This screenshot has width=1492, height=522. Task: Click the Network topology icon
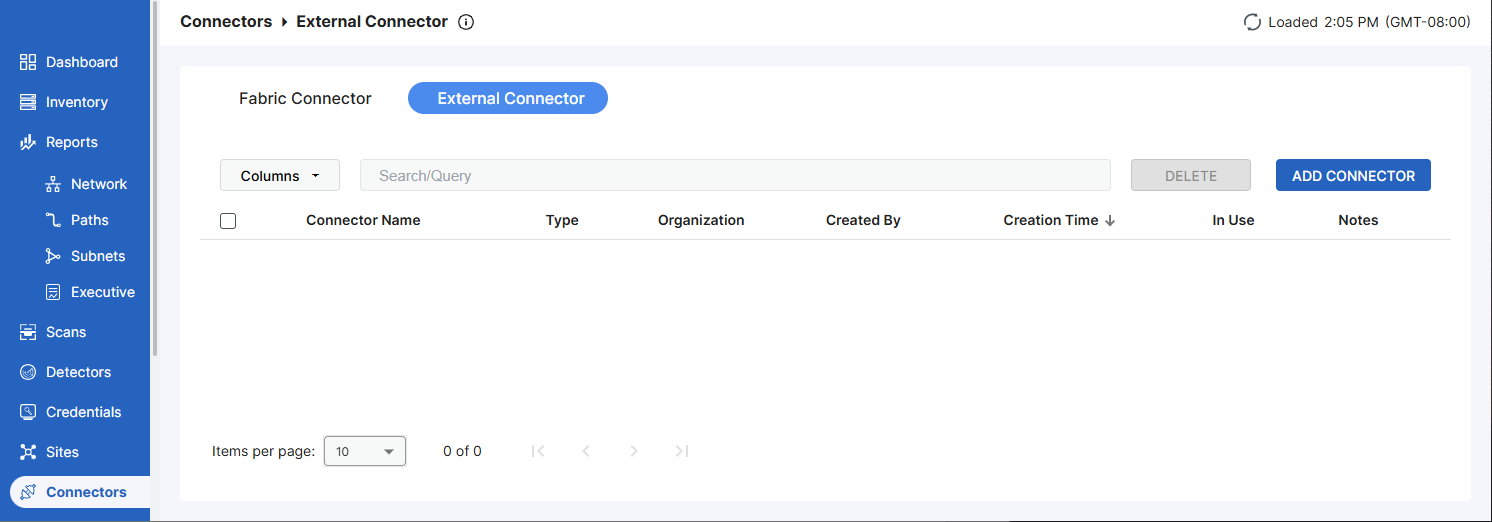pos(53,184)
